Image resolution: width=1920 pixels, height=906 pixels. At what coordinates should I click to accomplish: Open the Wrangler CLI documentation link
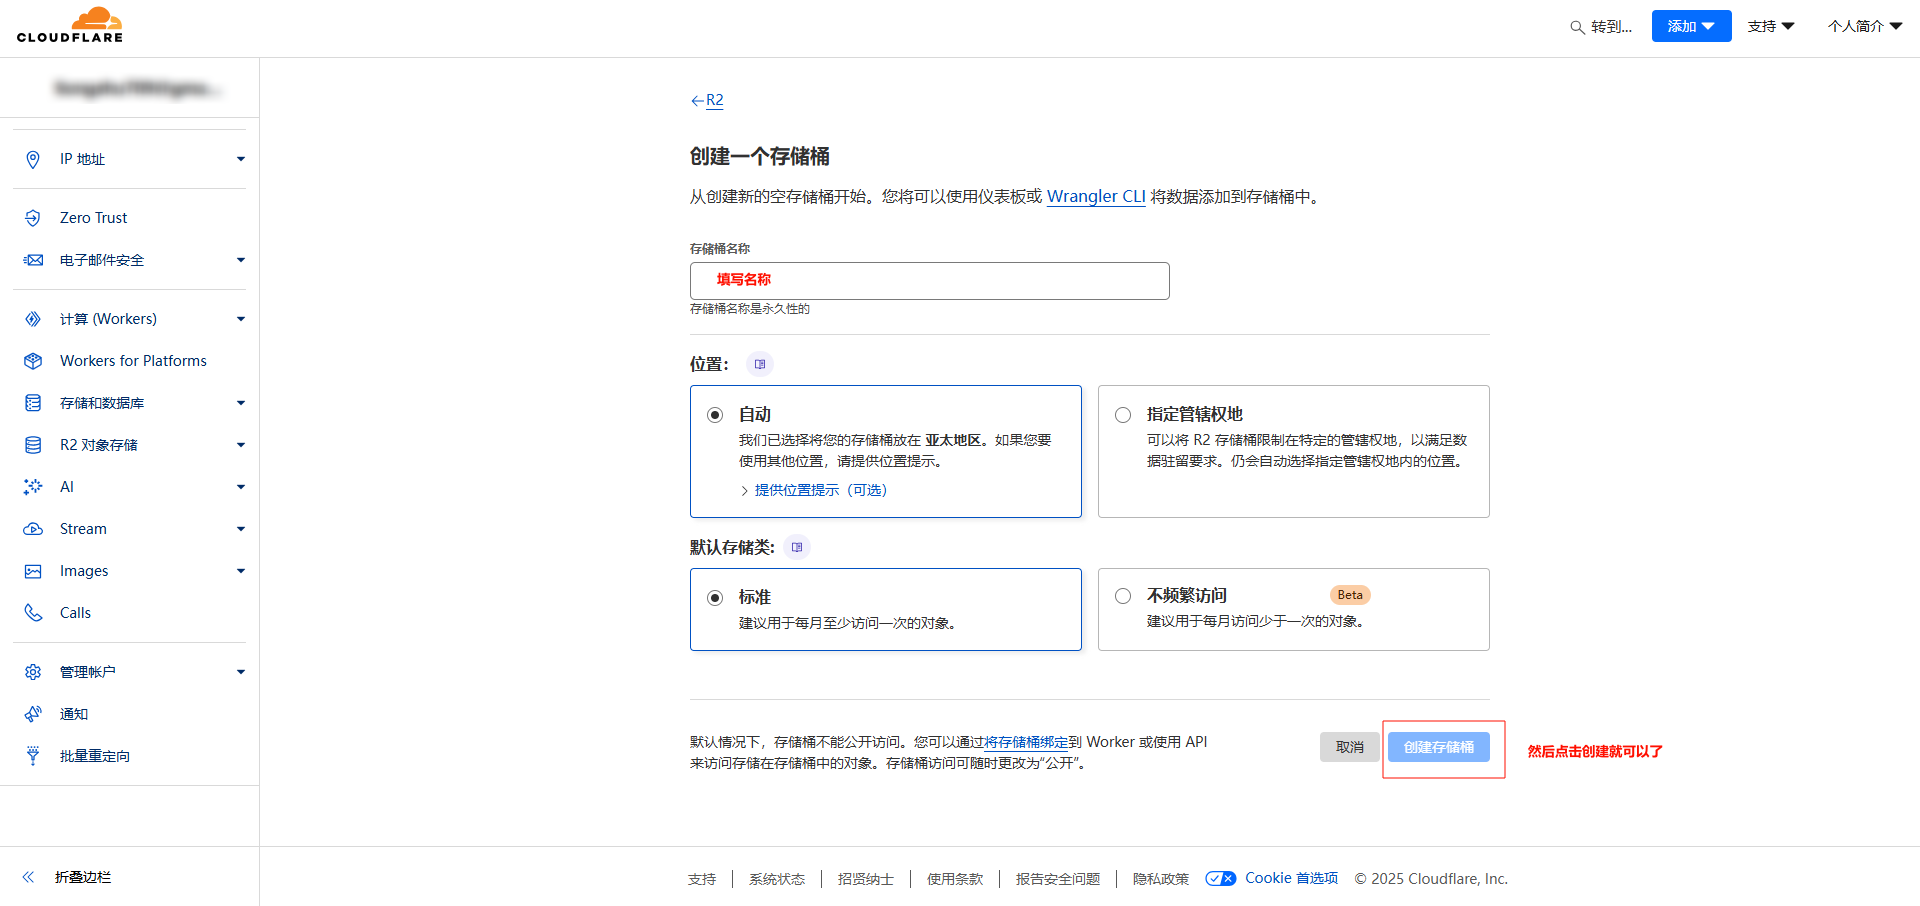click(1095, 196)
